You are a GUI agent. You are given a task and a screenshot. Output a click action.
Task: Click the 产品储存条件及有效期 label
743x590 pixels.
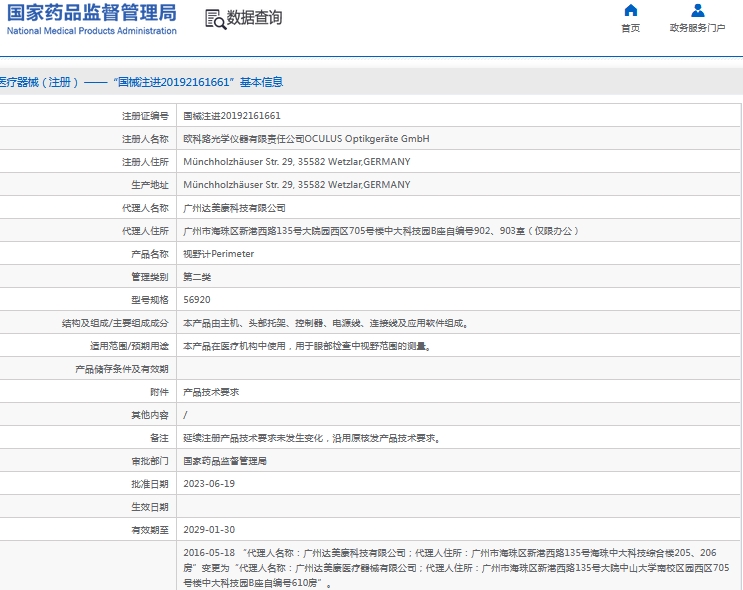point(122,369)
